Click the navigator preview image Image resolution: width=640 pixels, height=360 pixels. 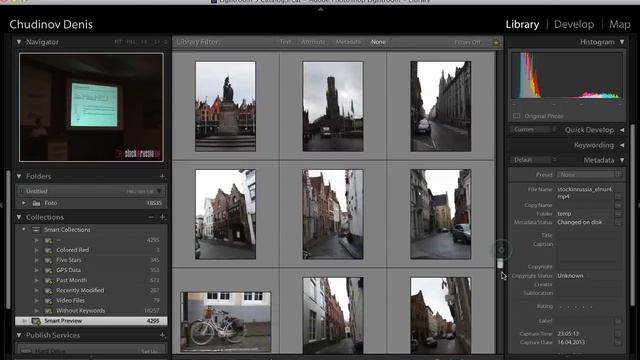click(x=91, y=107)
